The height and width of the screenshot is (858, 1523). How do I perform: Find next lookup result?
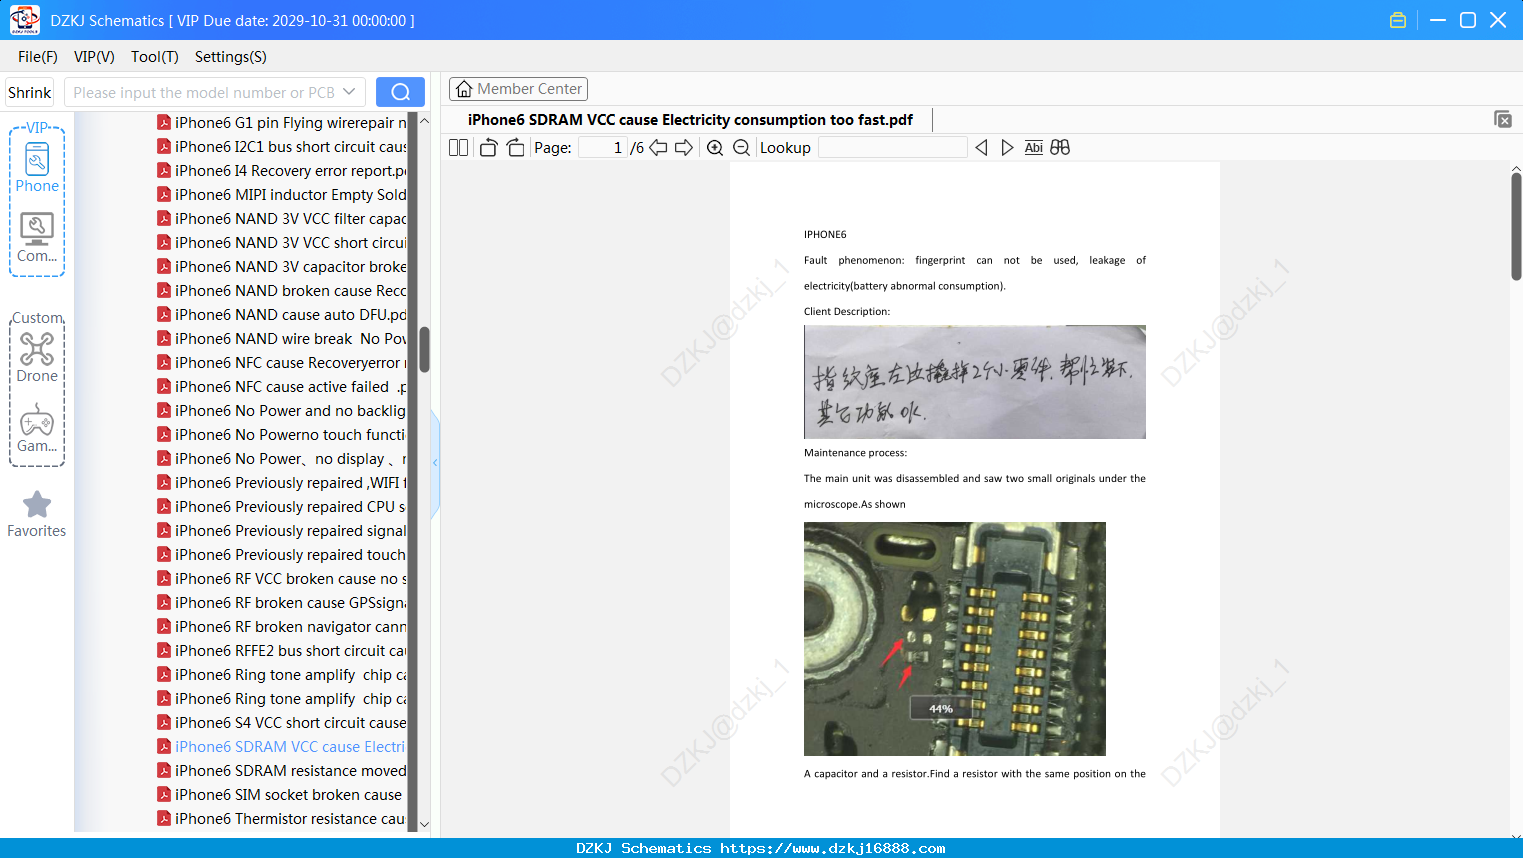(x=1007, y=148)
